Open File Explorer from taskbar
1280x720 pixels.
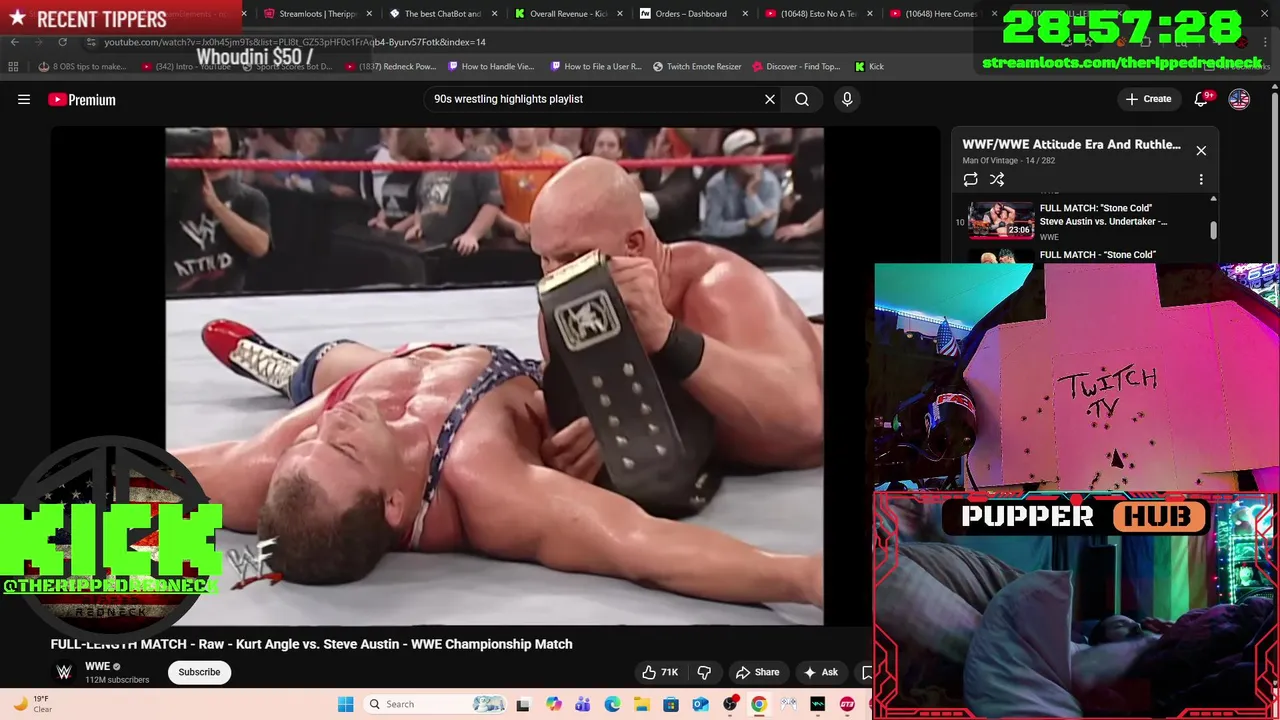(x=641, y=704)
